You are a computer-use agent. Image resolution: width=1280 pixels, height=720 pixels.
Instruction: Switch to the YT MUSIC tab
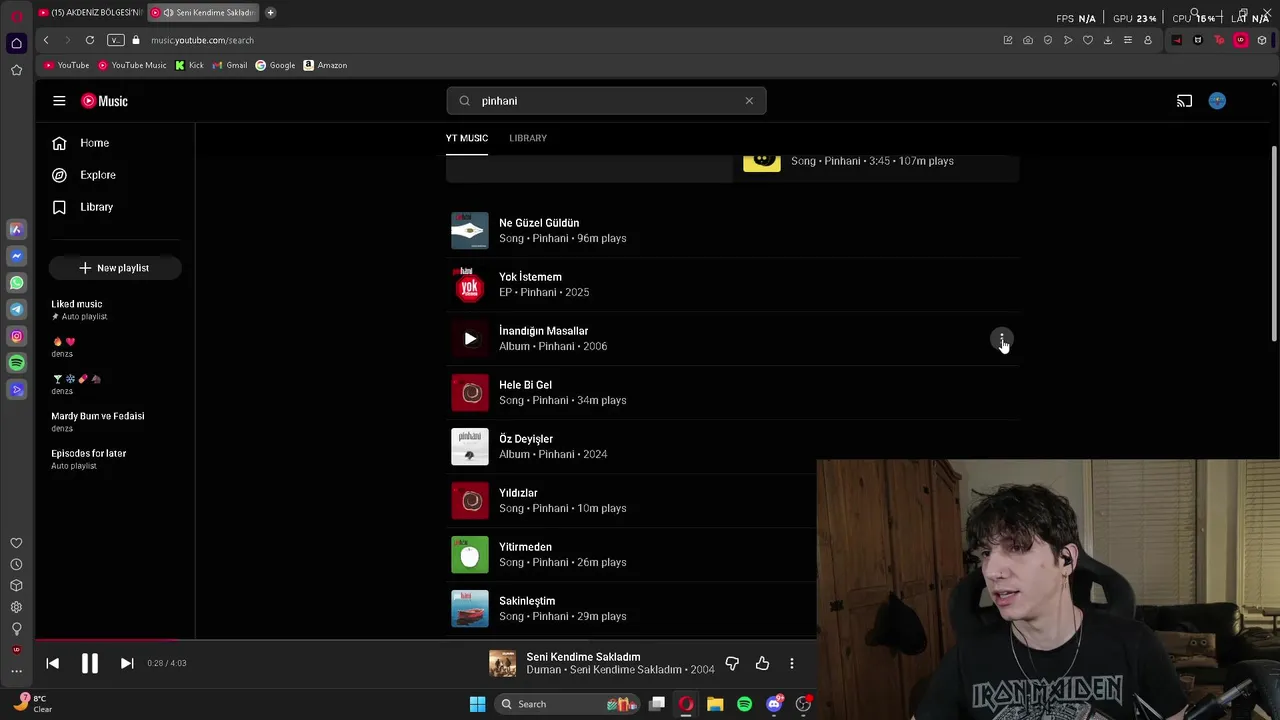pos(467,138)
